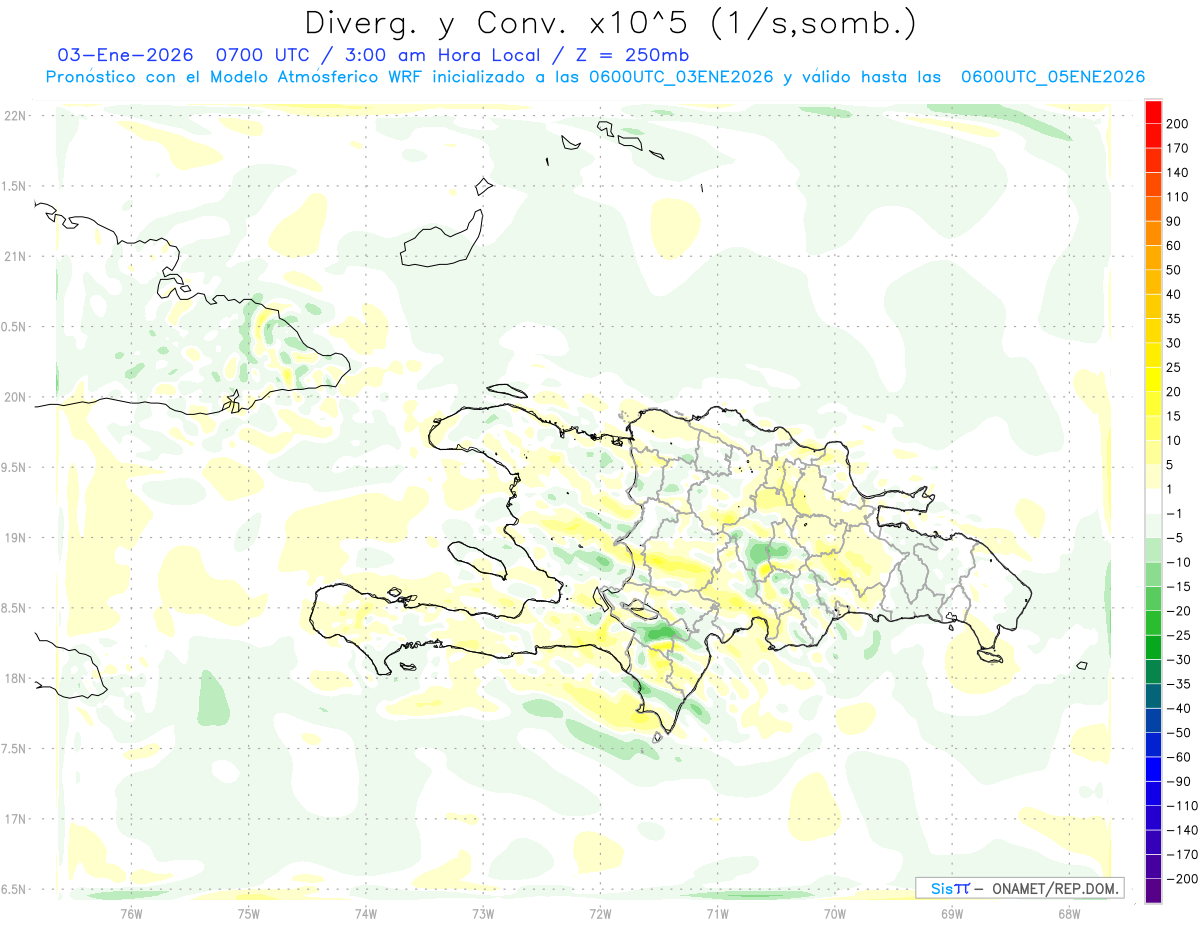Screen dimensions: 1200x927
Task: Click the yellow legend band between 20 and 25
Action: click(x=1154, y=379)
